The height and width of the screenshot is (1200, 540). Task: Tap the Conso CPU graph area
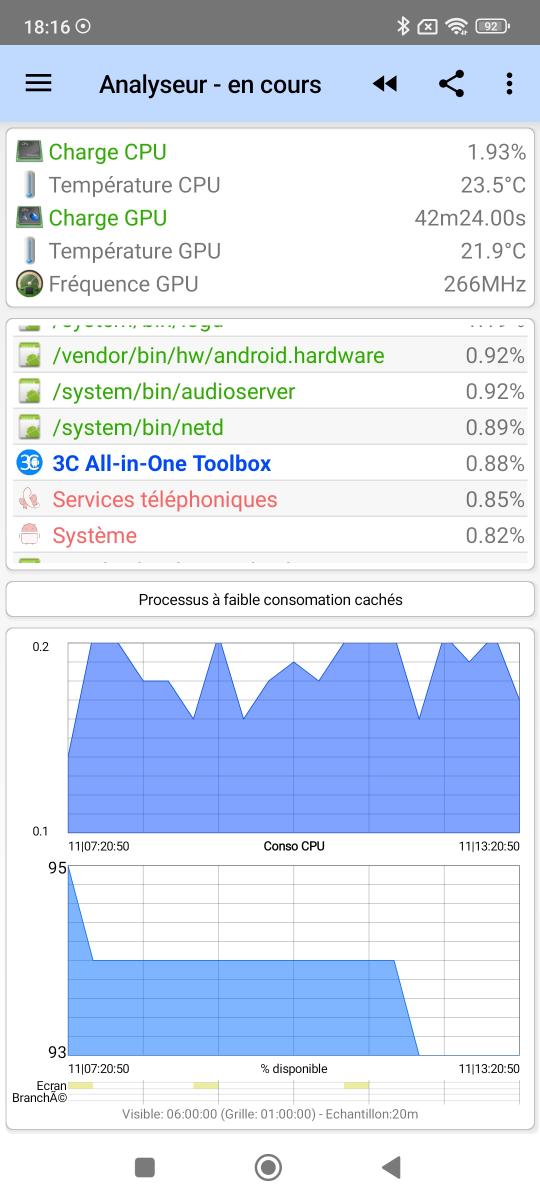point(294,738)
